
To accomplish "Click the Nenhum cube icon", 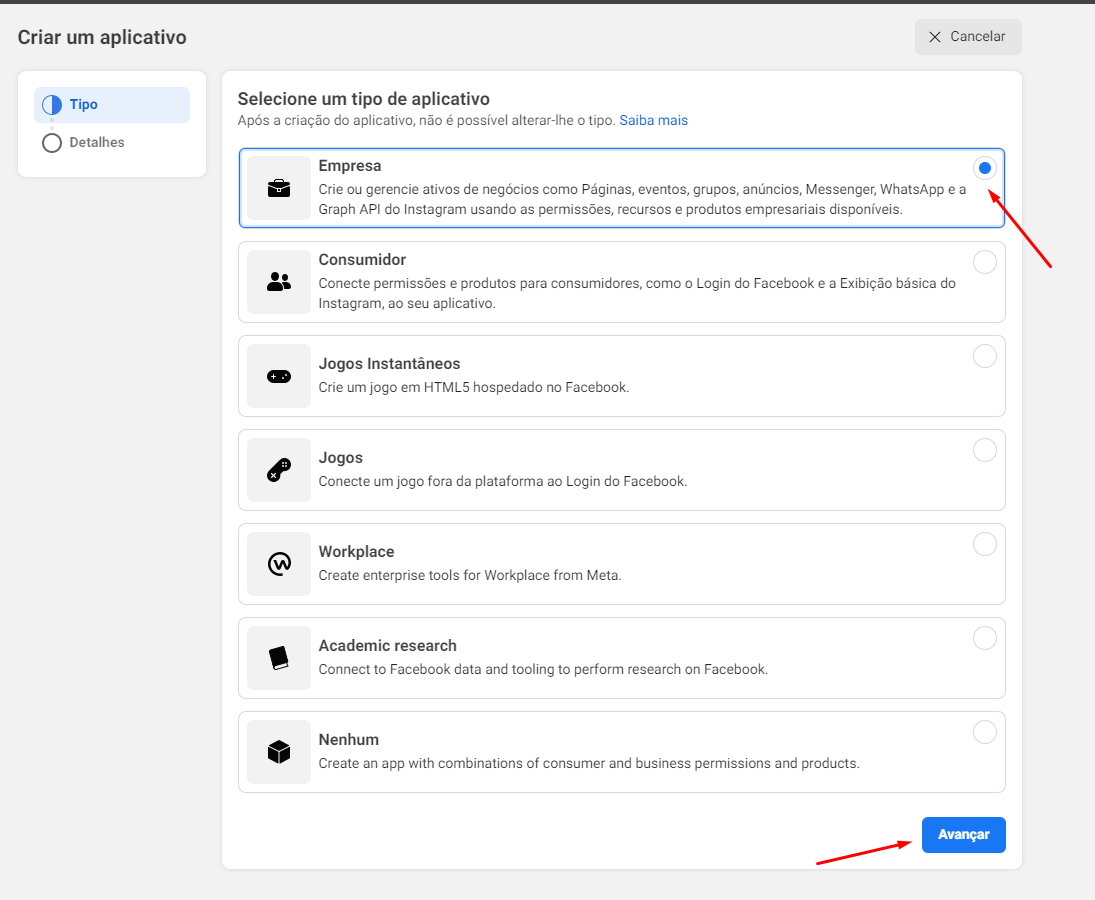I will (279, 752).
